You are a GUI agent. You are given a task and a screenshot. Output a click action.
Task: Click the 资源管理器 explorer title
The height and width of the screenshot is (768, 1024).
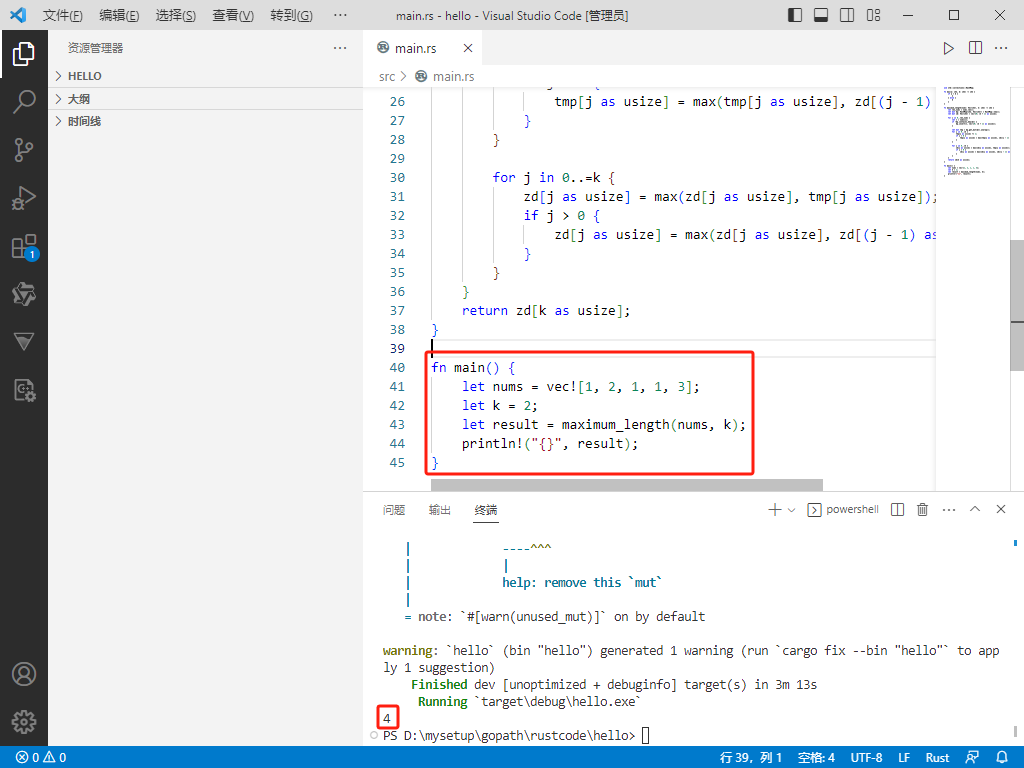tap(95, 48)
